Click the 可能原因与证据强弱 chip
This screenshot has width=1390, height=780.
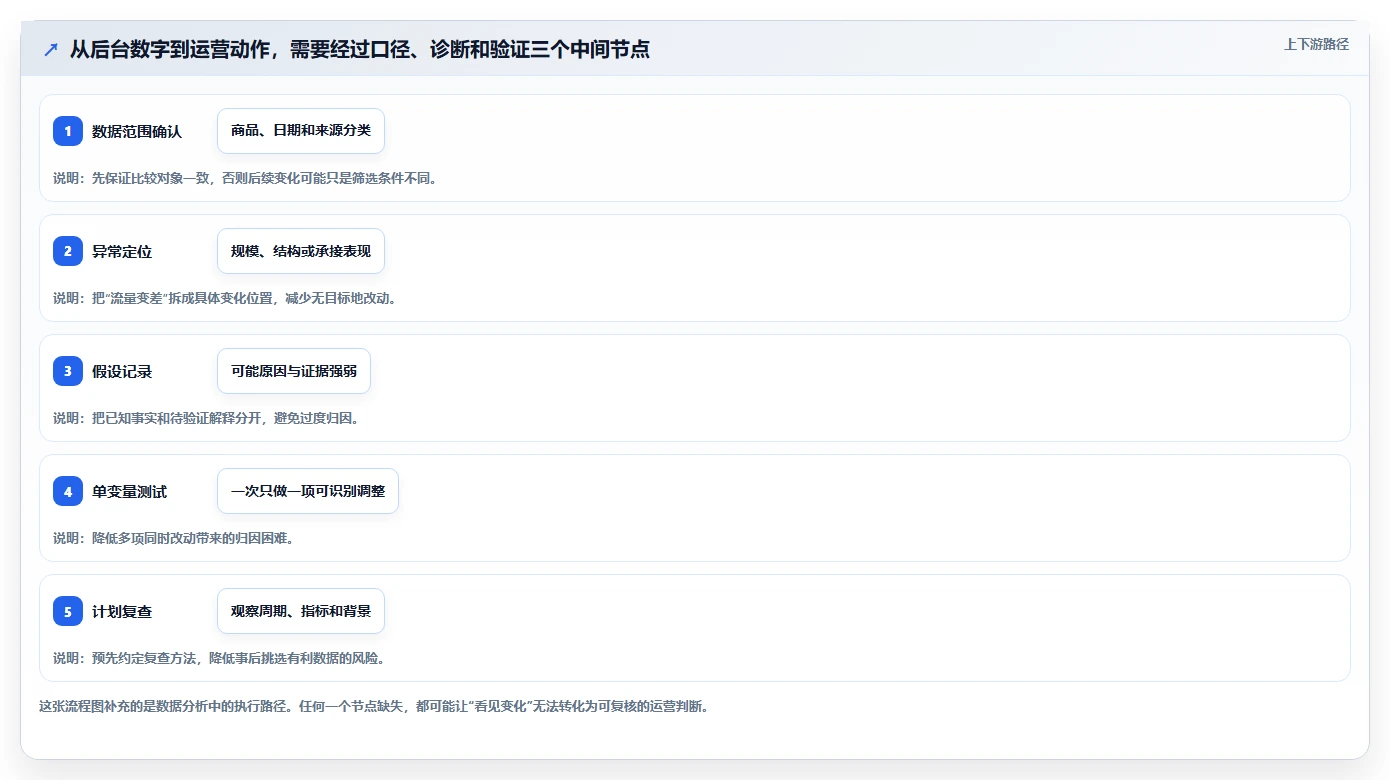(294, 371)
